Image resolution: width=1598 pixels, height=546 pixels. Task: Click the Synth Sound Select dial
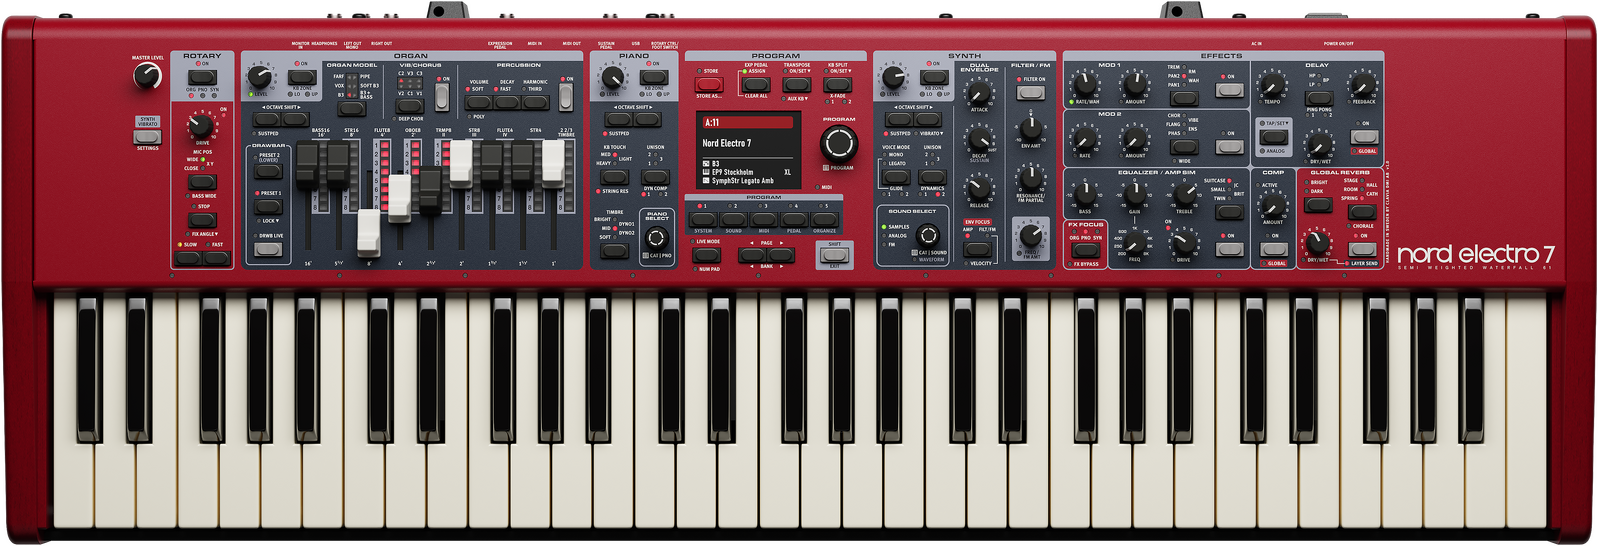click(928, 235)
